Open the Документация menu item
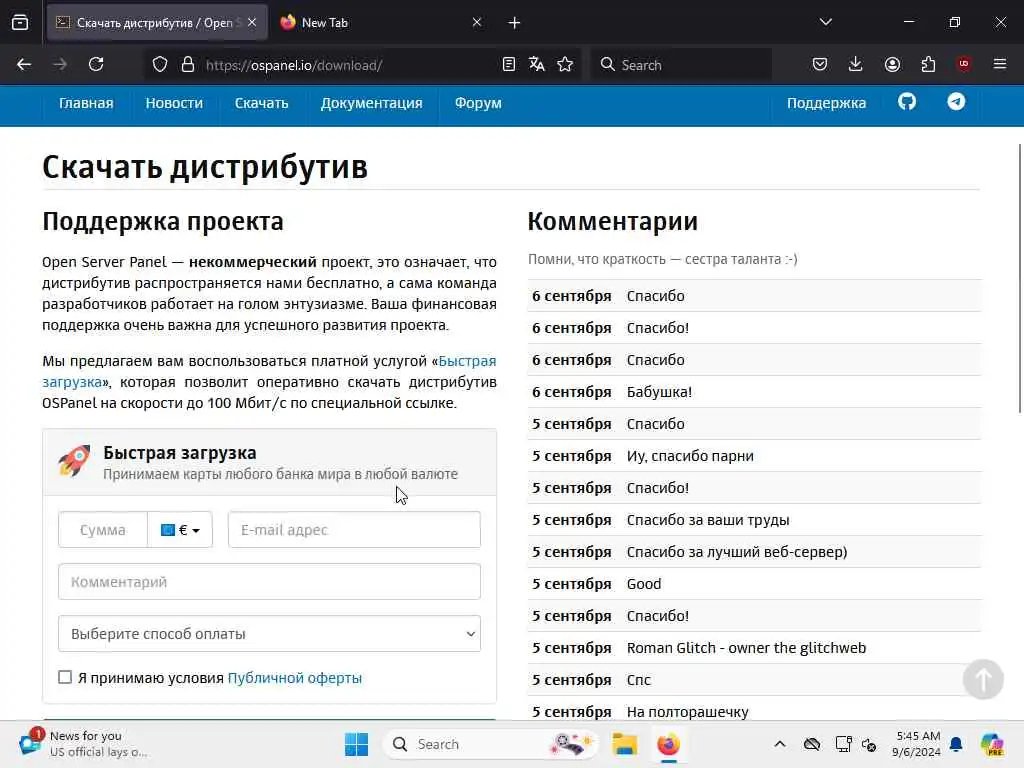The width and height of the screenshot is (1024, 768). (x=371, y=103)
